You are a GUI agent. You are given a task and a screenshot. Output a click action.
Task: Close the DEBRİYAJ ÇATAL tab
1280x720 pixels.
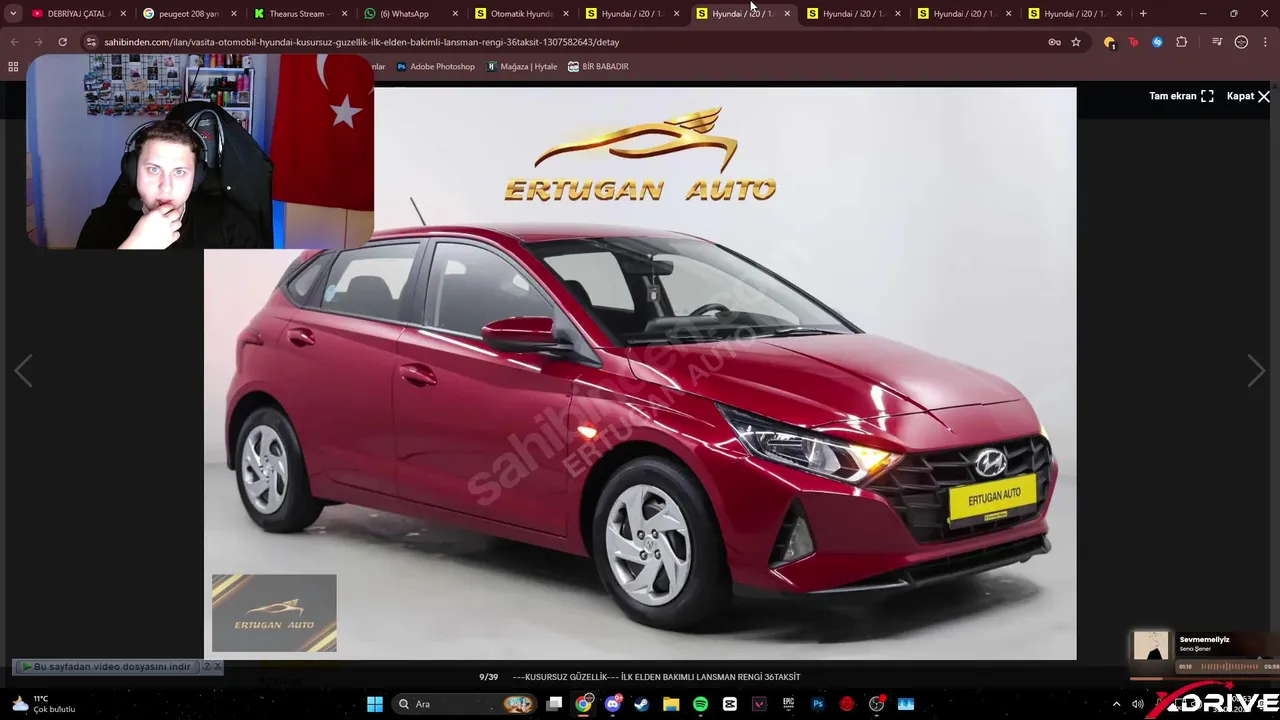tap(123, 13)
